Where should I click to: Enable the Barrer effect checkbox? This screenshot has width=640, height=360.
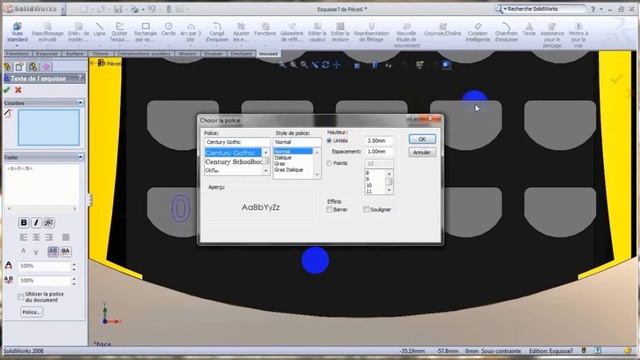329,209
